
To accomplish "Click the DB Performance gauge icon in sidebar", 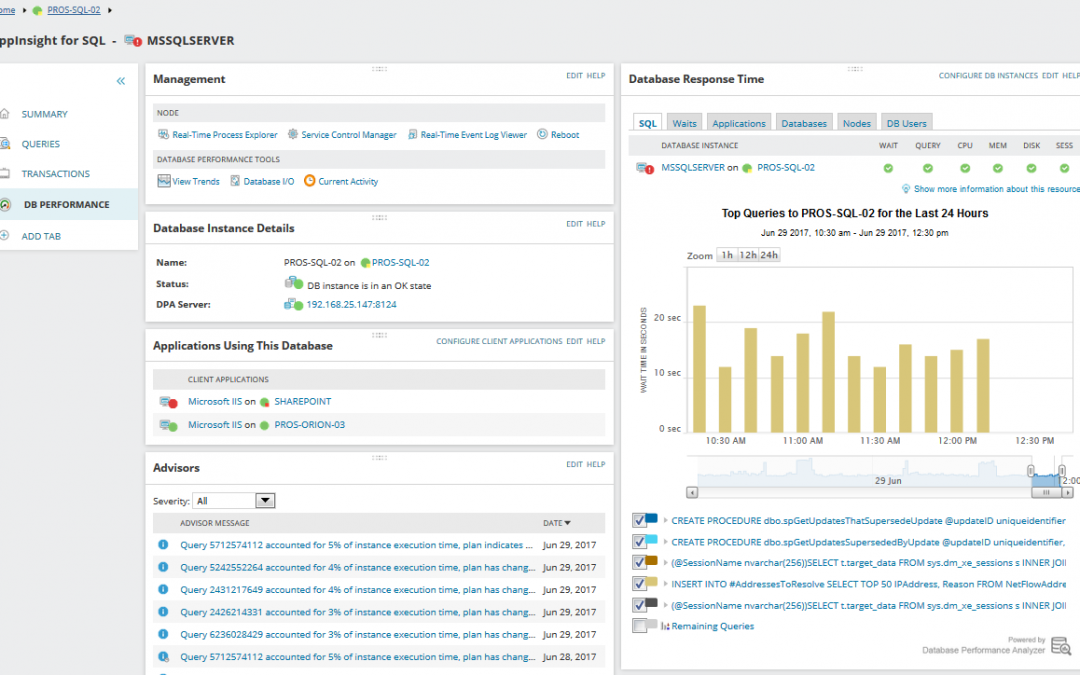I will (6, 205).
